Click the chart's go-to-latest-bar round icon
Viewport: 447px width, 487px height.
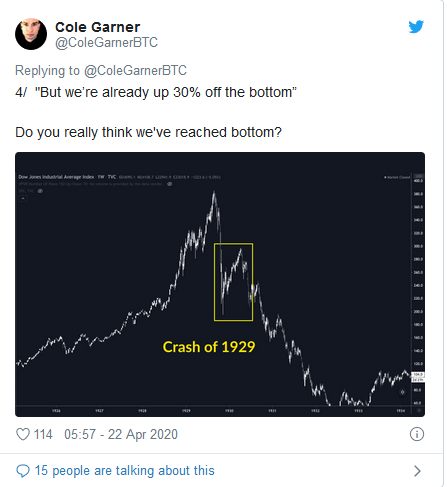402,392
